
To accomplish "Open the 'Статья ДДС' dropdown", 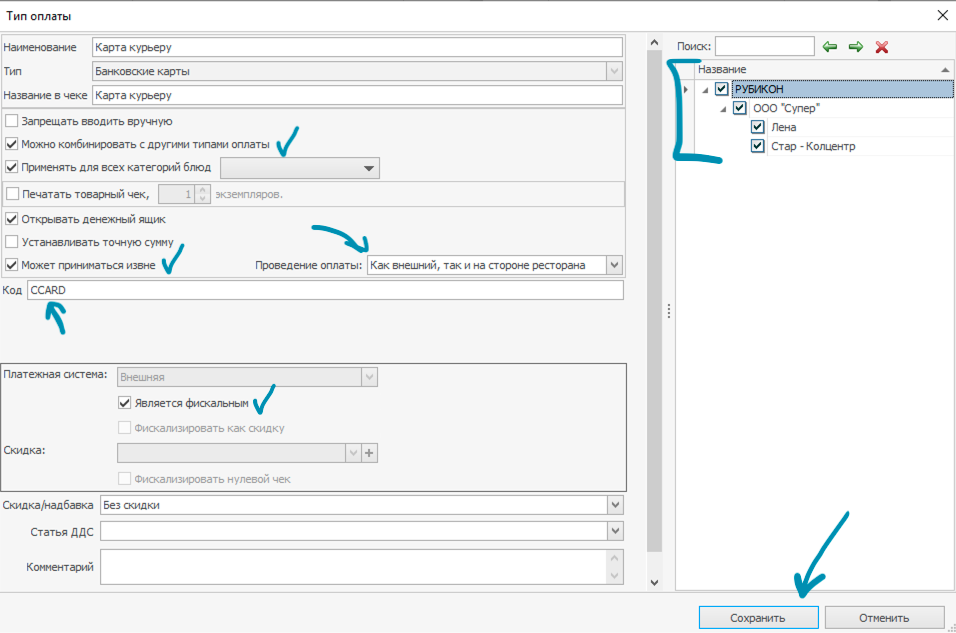I will 615,531.
